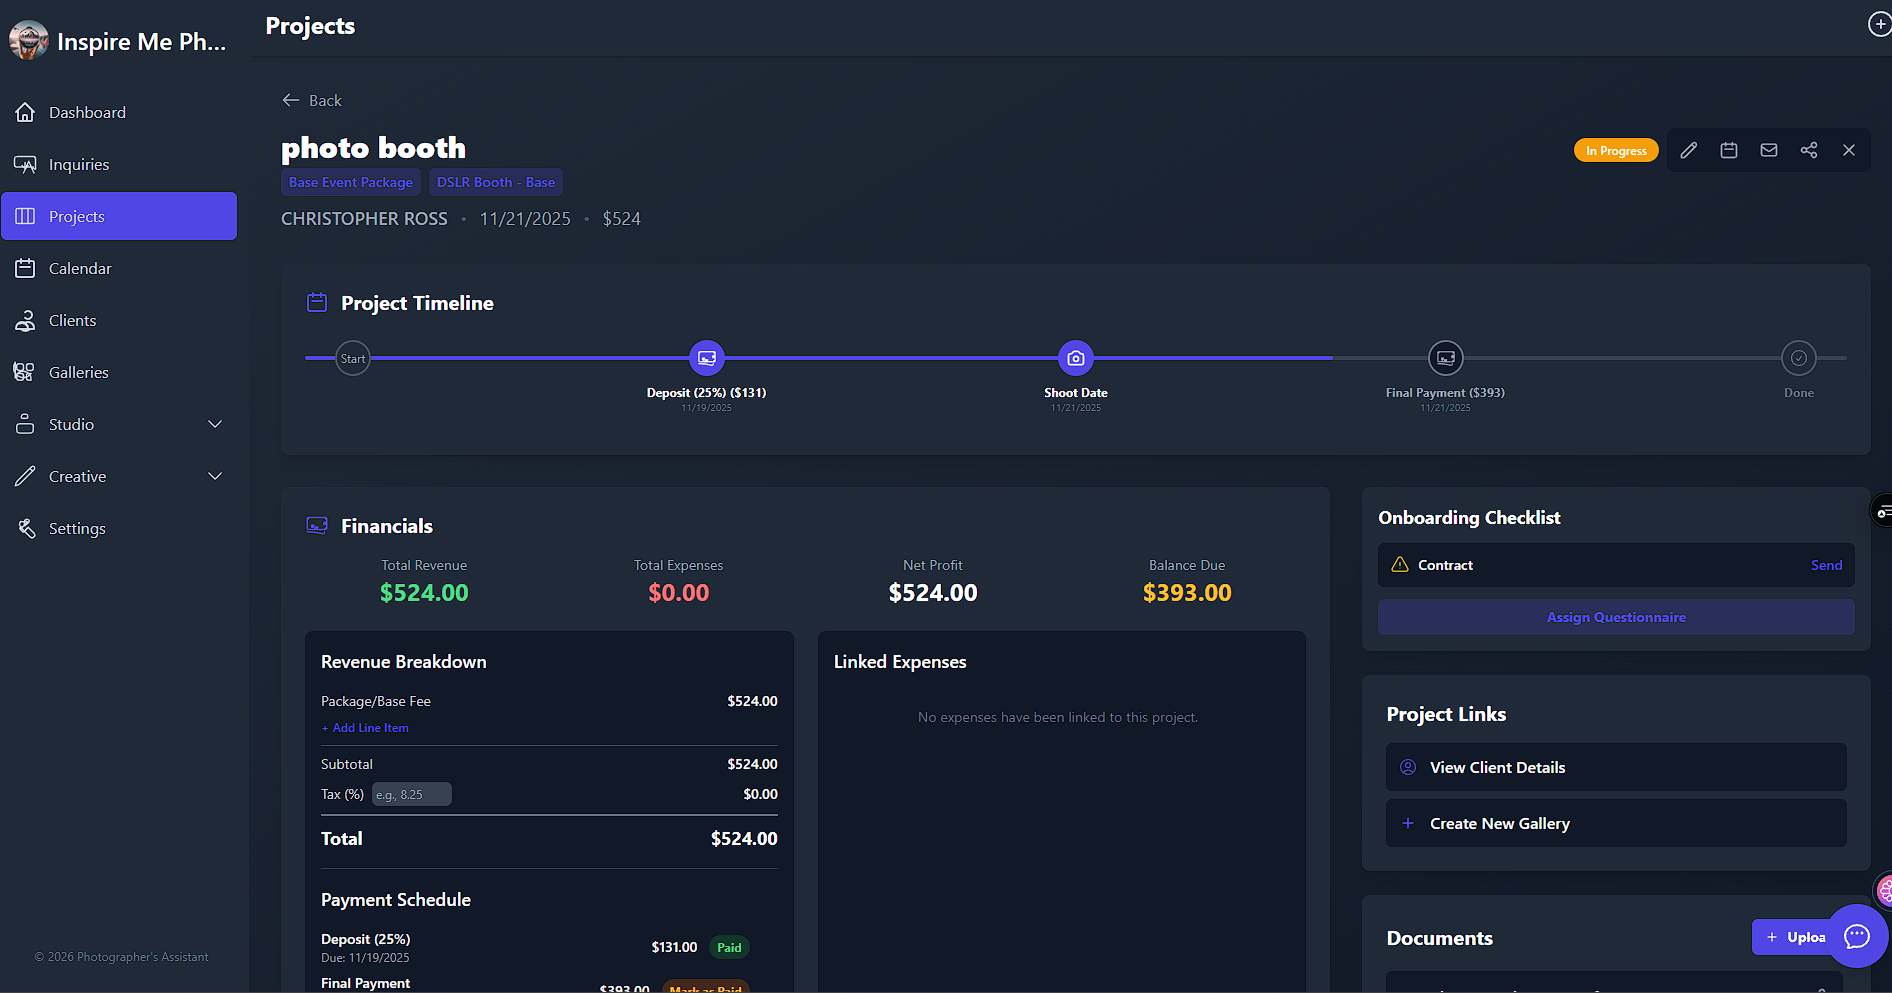Open the Dashboard home icon
This screenshot has width=1892, height=993.
coord(25,112)
